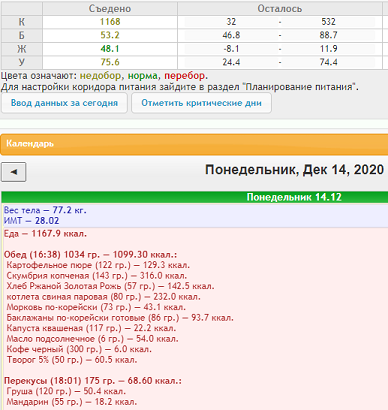Click row label 'Б'
The width and height of the screenshot is (388, 410).
point(22,35)
